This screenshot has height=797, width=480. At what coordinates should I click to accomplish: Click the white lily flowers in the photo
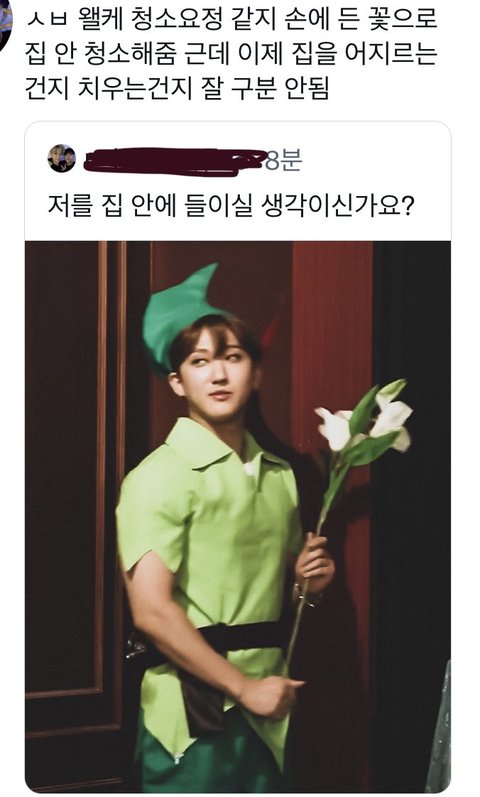(x=365, y=420)
